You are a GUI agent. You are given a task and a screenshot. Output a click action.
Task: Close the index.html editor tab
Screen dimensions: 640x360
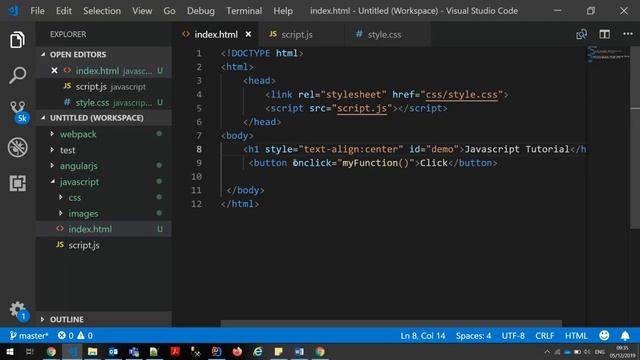(x=248, y=35)
